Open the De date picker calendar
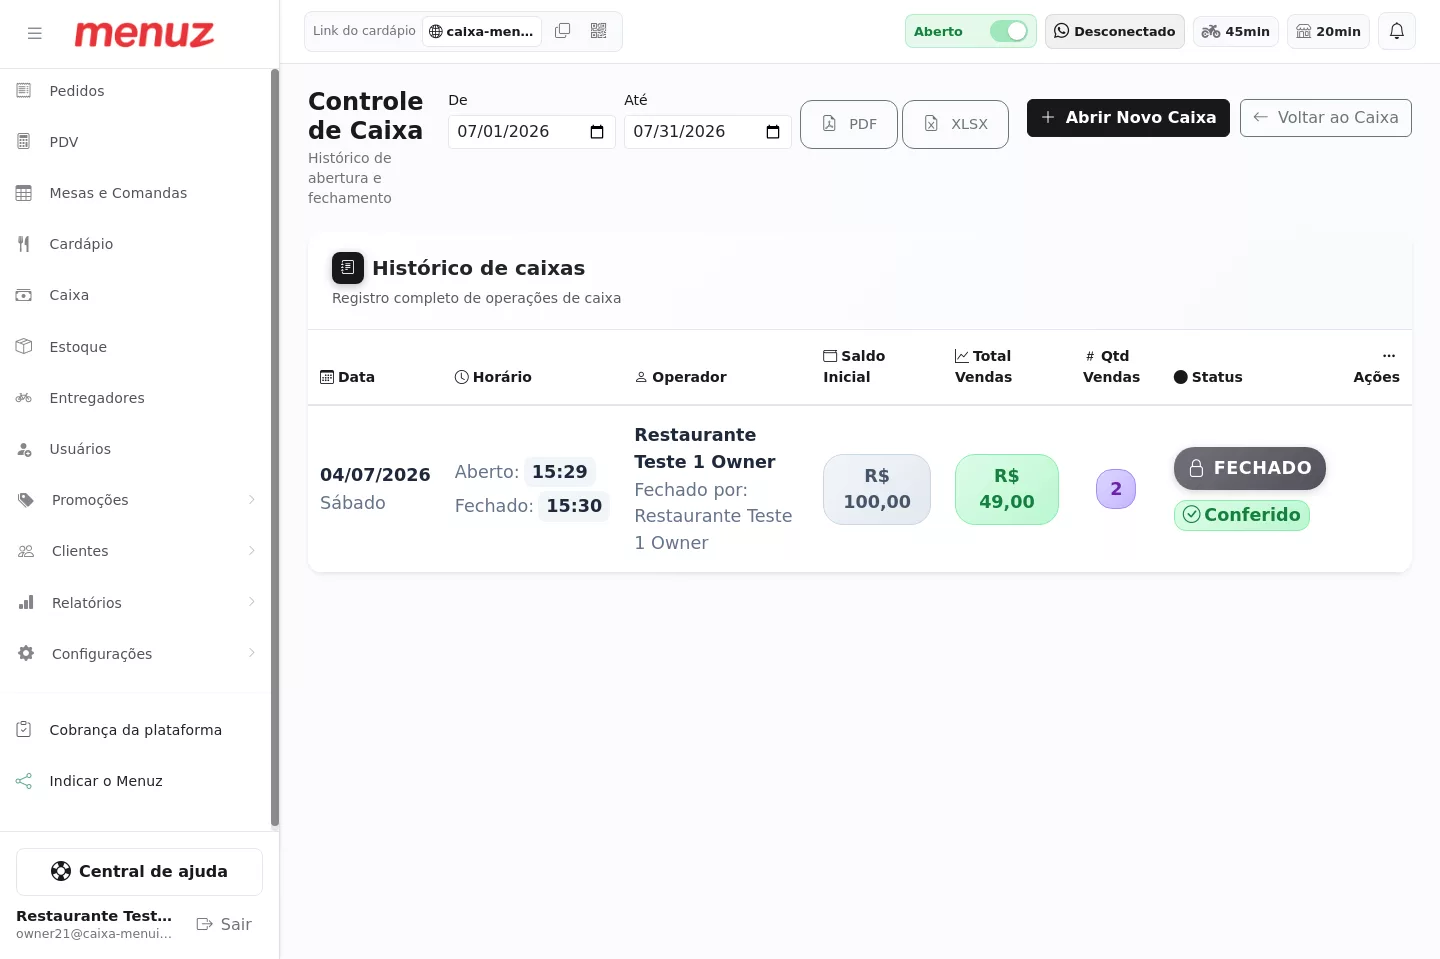Screen dimensions: 1440x959 597,132
